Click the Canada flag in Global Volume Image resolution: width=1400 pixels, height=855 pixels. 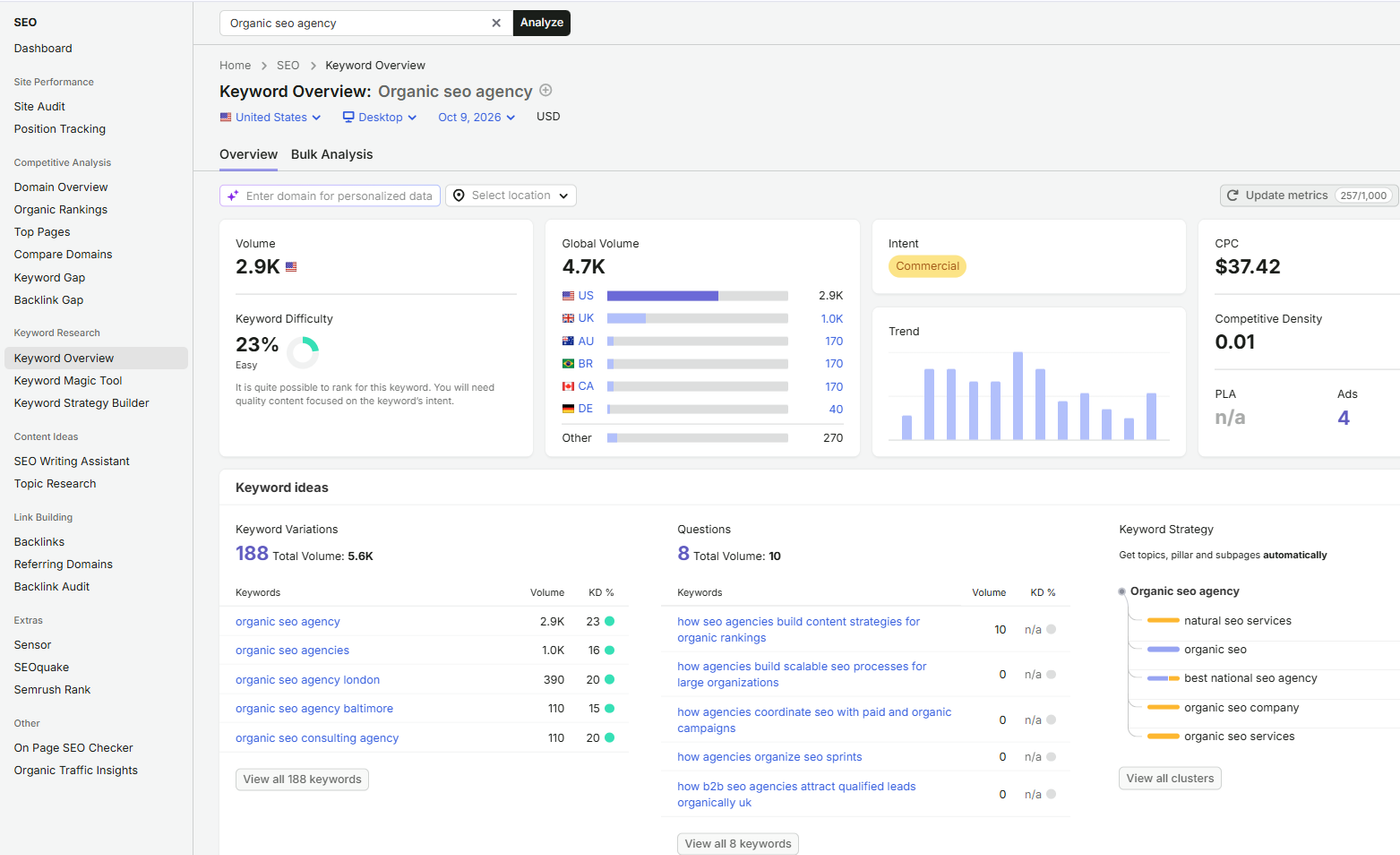(x=568, y=386)
